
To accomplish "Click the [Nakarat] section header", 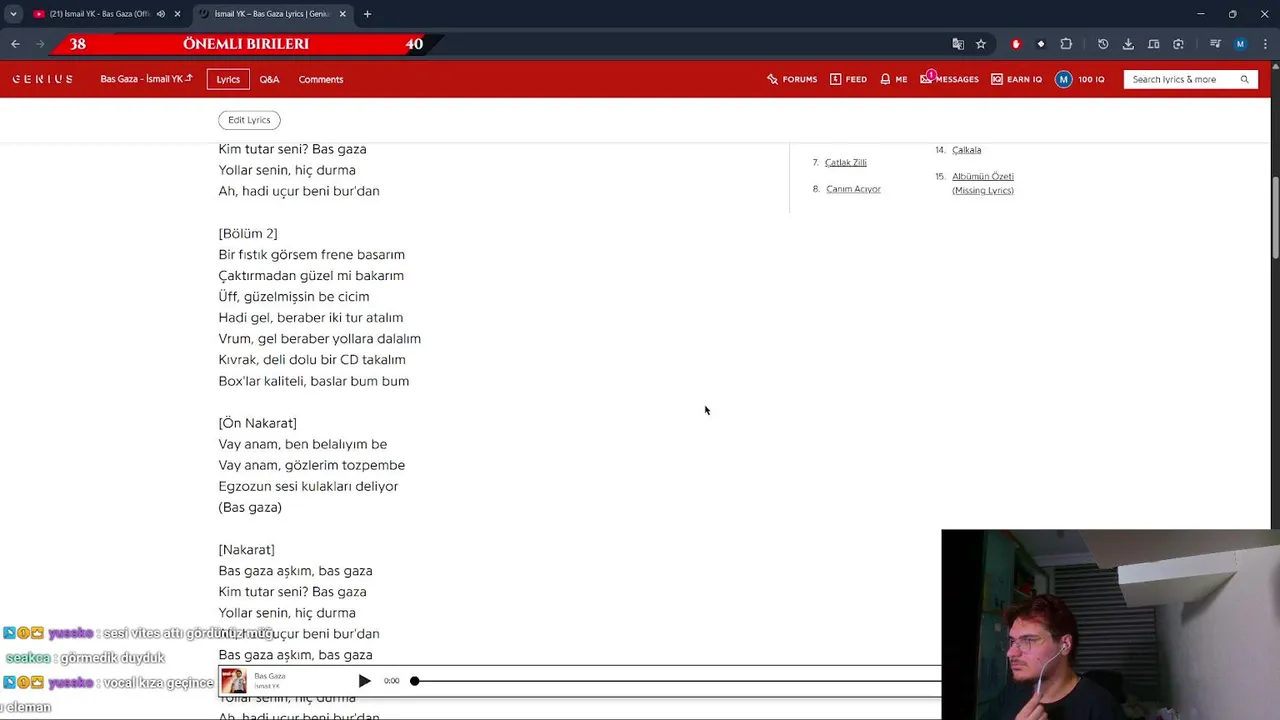I will pyautogui.click(x=247, y=550).
